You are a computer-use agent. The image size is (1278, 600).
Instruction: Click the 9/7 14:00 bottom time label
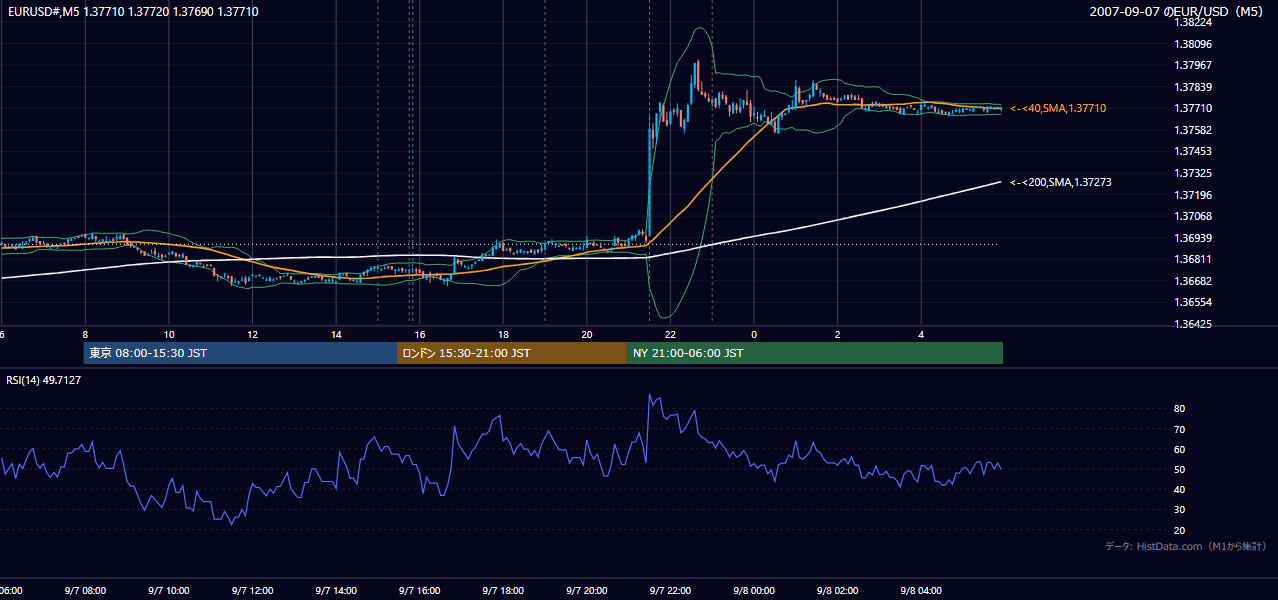coord(336,591)
